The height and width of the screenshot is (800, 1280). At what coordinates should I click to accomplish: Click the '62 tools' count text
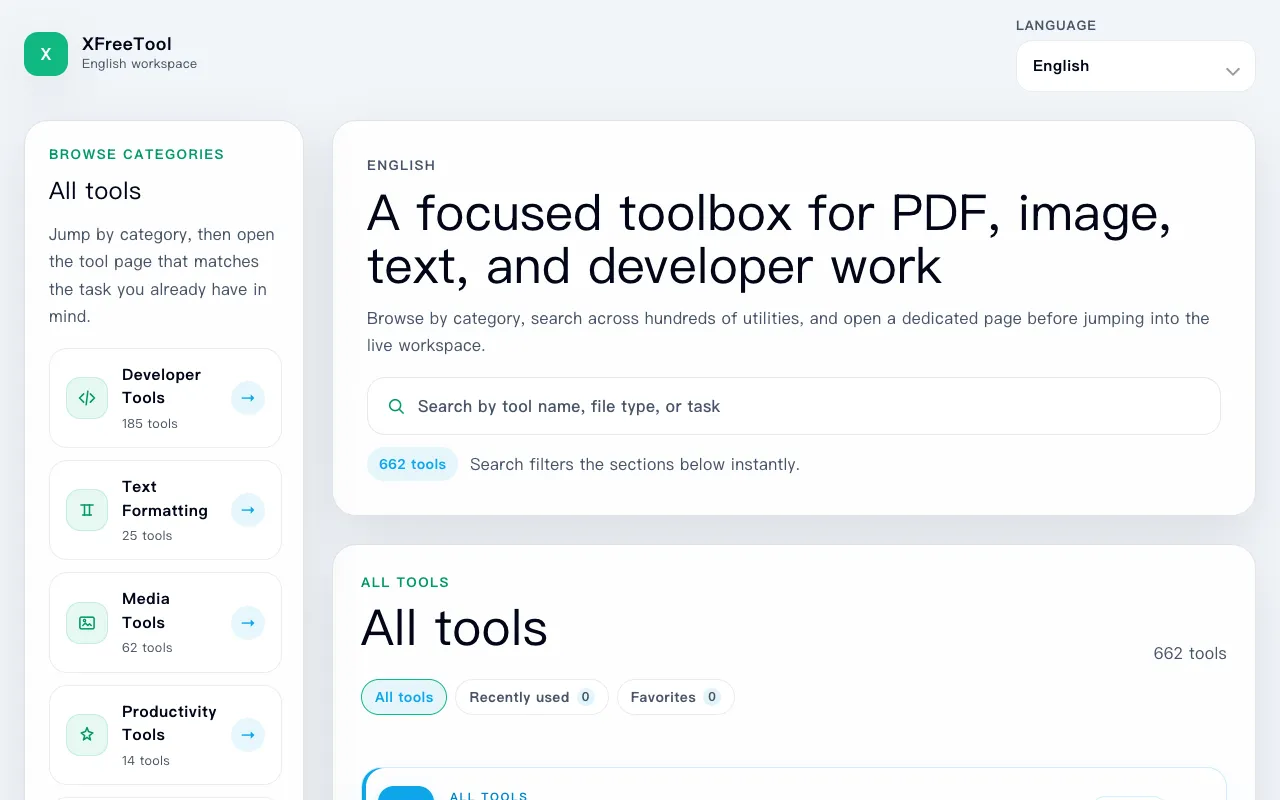pos(147,647)
